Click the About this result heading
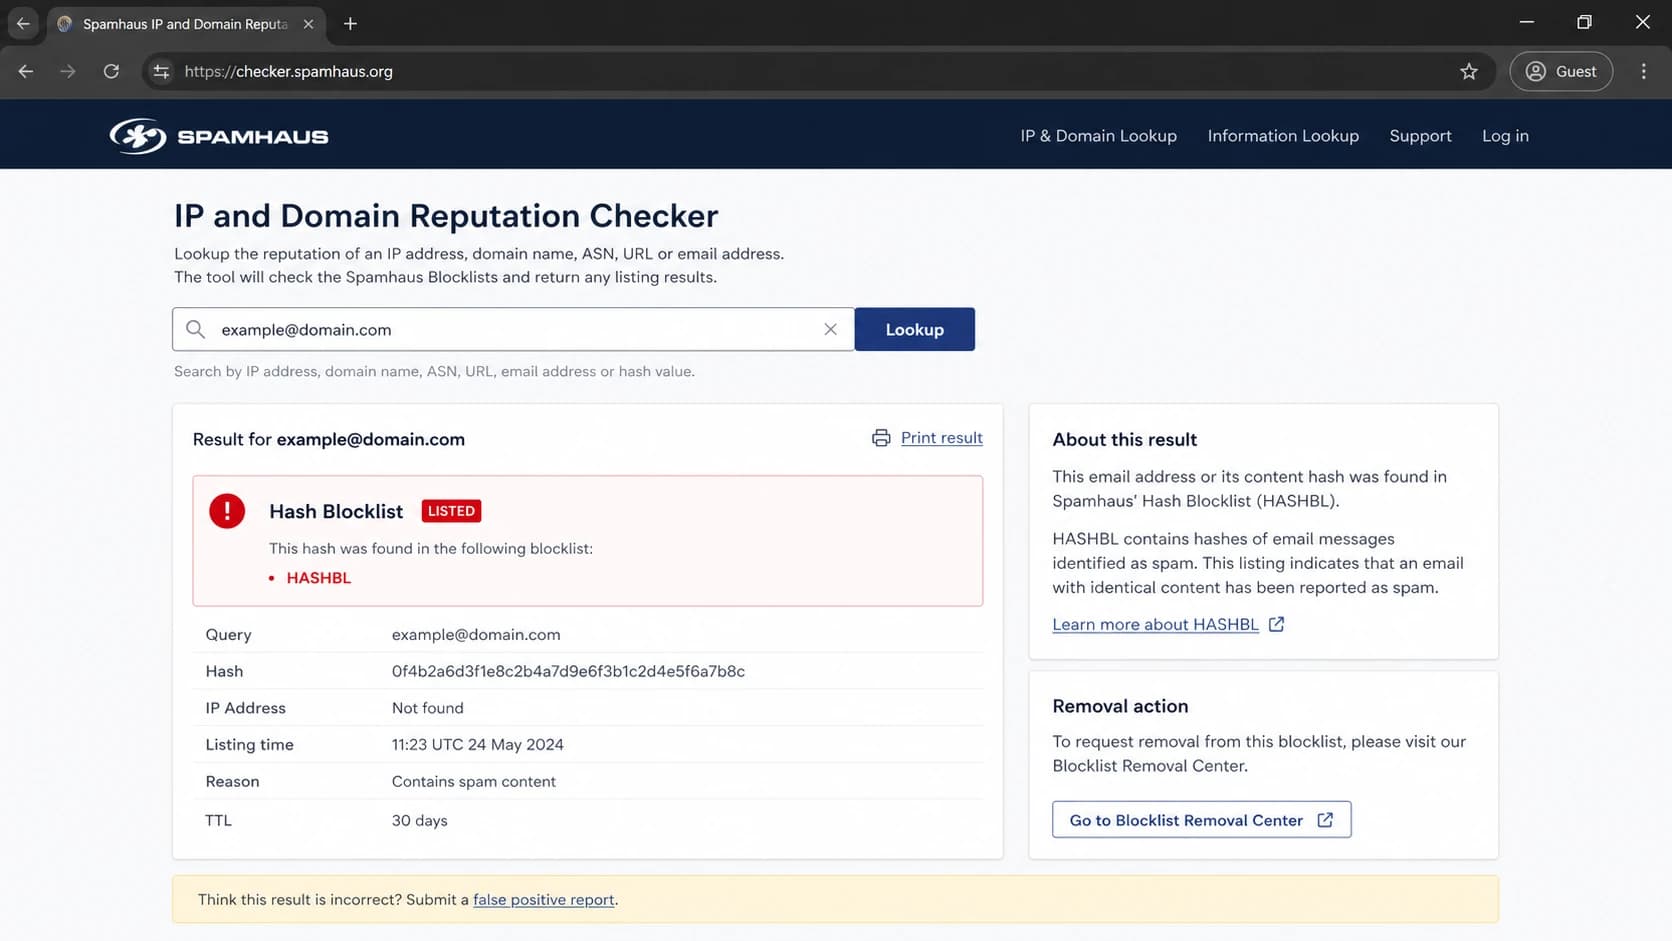The image size is (1672, 941). click(x=1124, y=440)
